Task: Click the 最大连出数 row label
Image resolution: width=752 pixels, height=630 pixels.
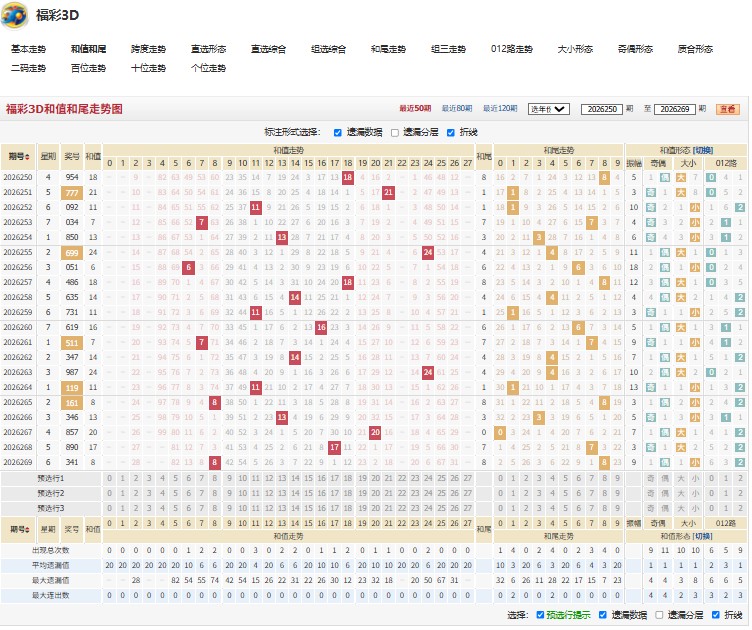Action: point(51,595)
